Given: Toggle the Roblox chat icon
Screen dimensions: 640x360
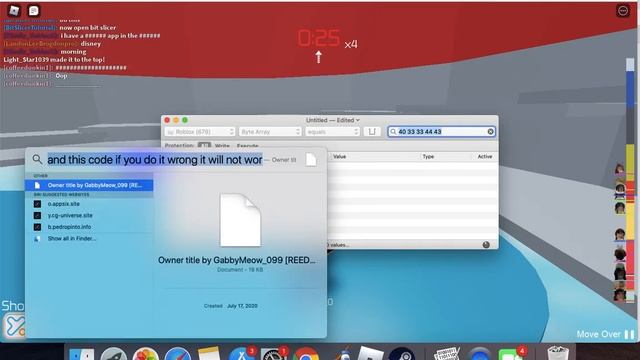Looking at the screenshot, I should 33,10.
